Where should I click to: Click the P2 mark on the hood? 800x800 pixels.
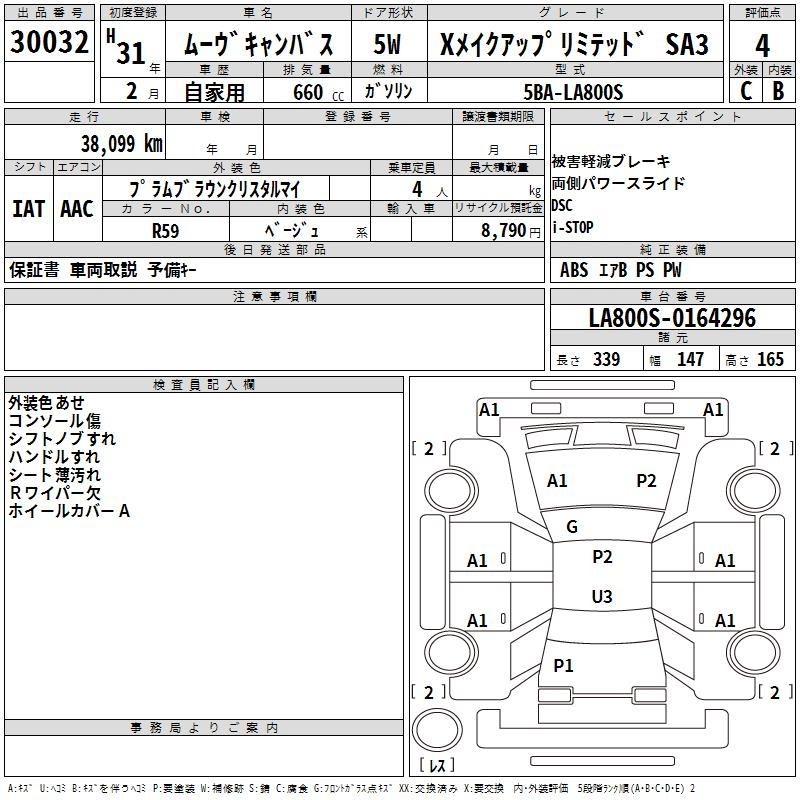pyautogui.click(x=647, y=481)
